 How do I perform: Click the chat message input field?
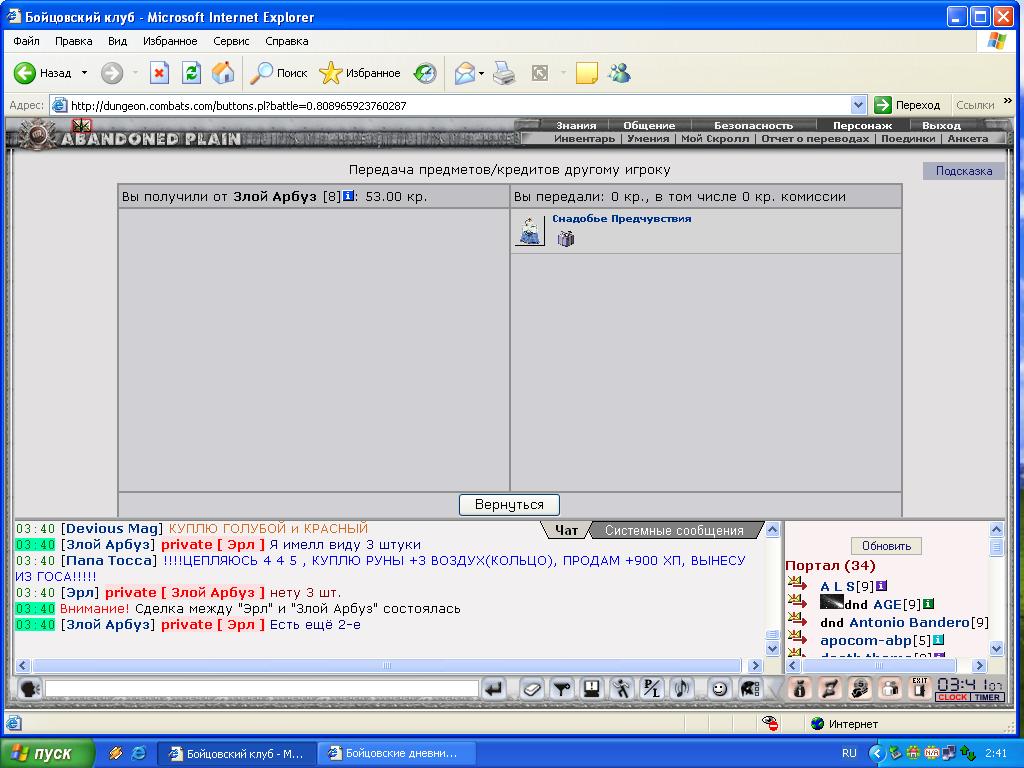(262, 688)
